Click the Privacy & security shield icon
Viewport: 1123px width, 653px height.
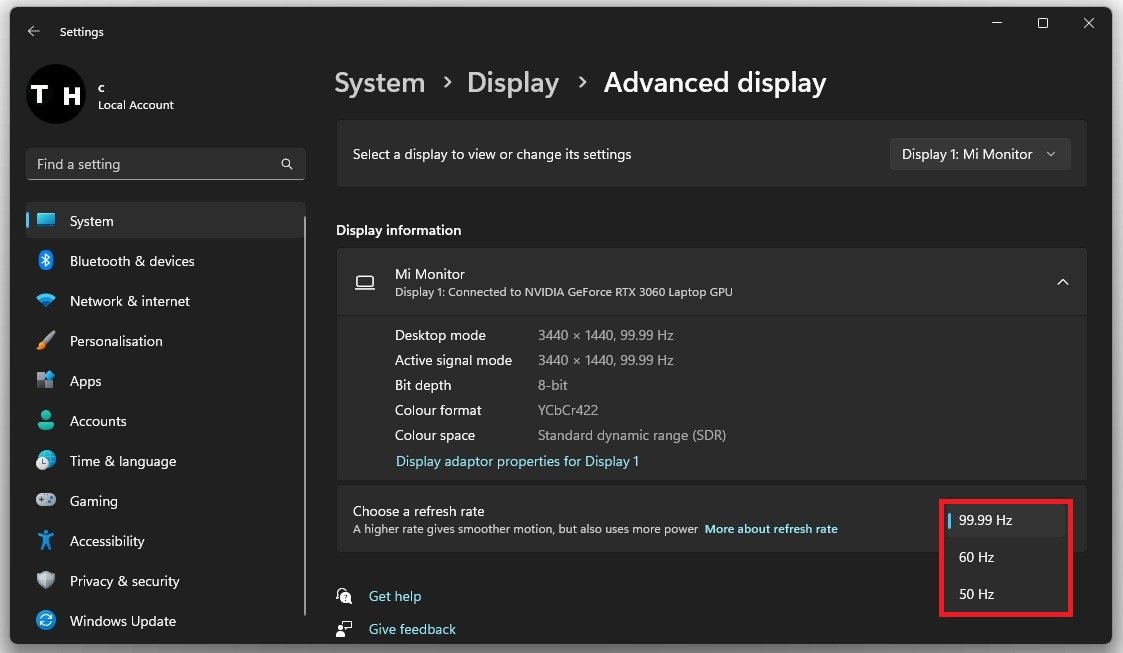46,580
